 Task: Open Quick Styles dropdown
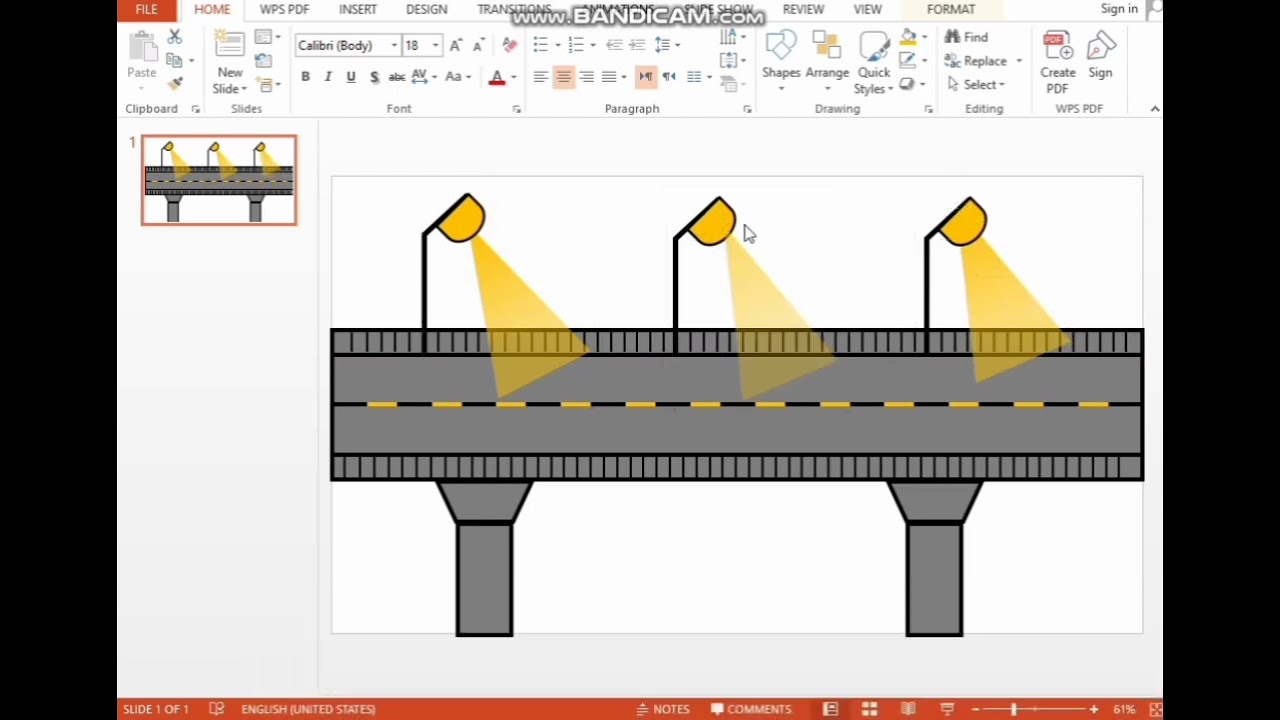[x=874, y=60]
